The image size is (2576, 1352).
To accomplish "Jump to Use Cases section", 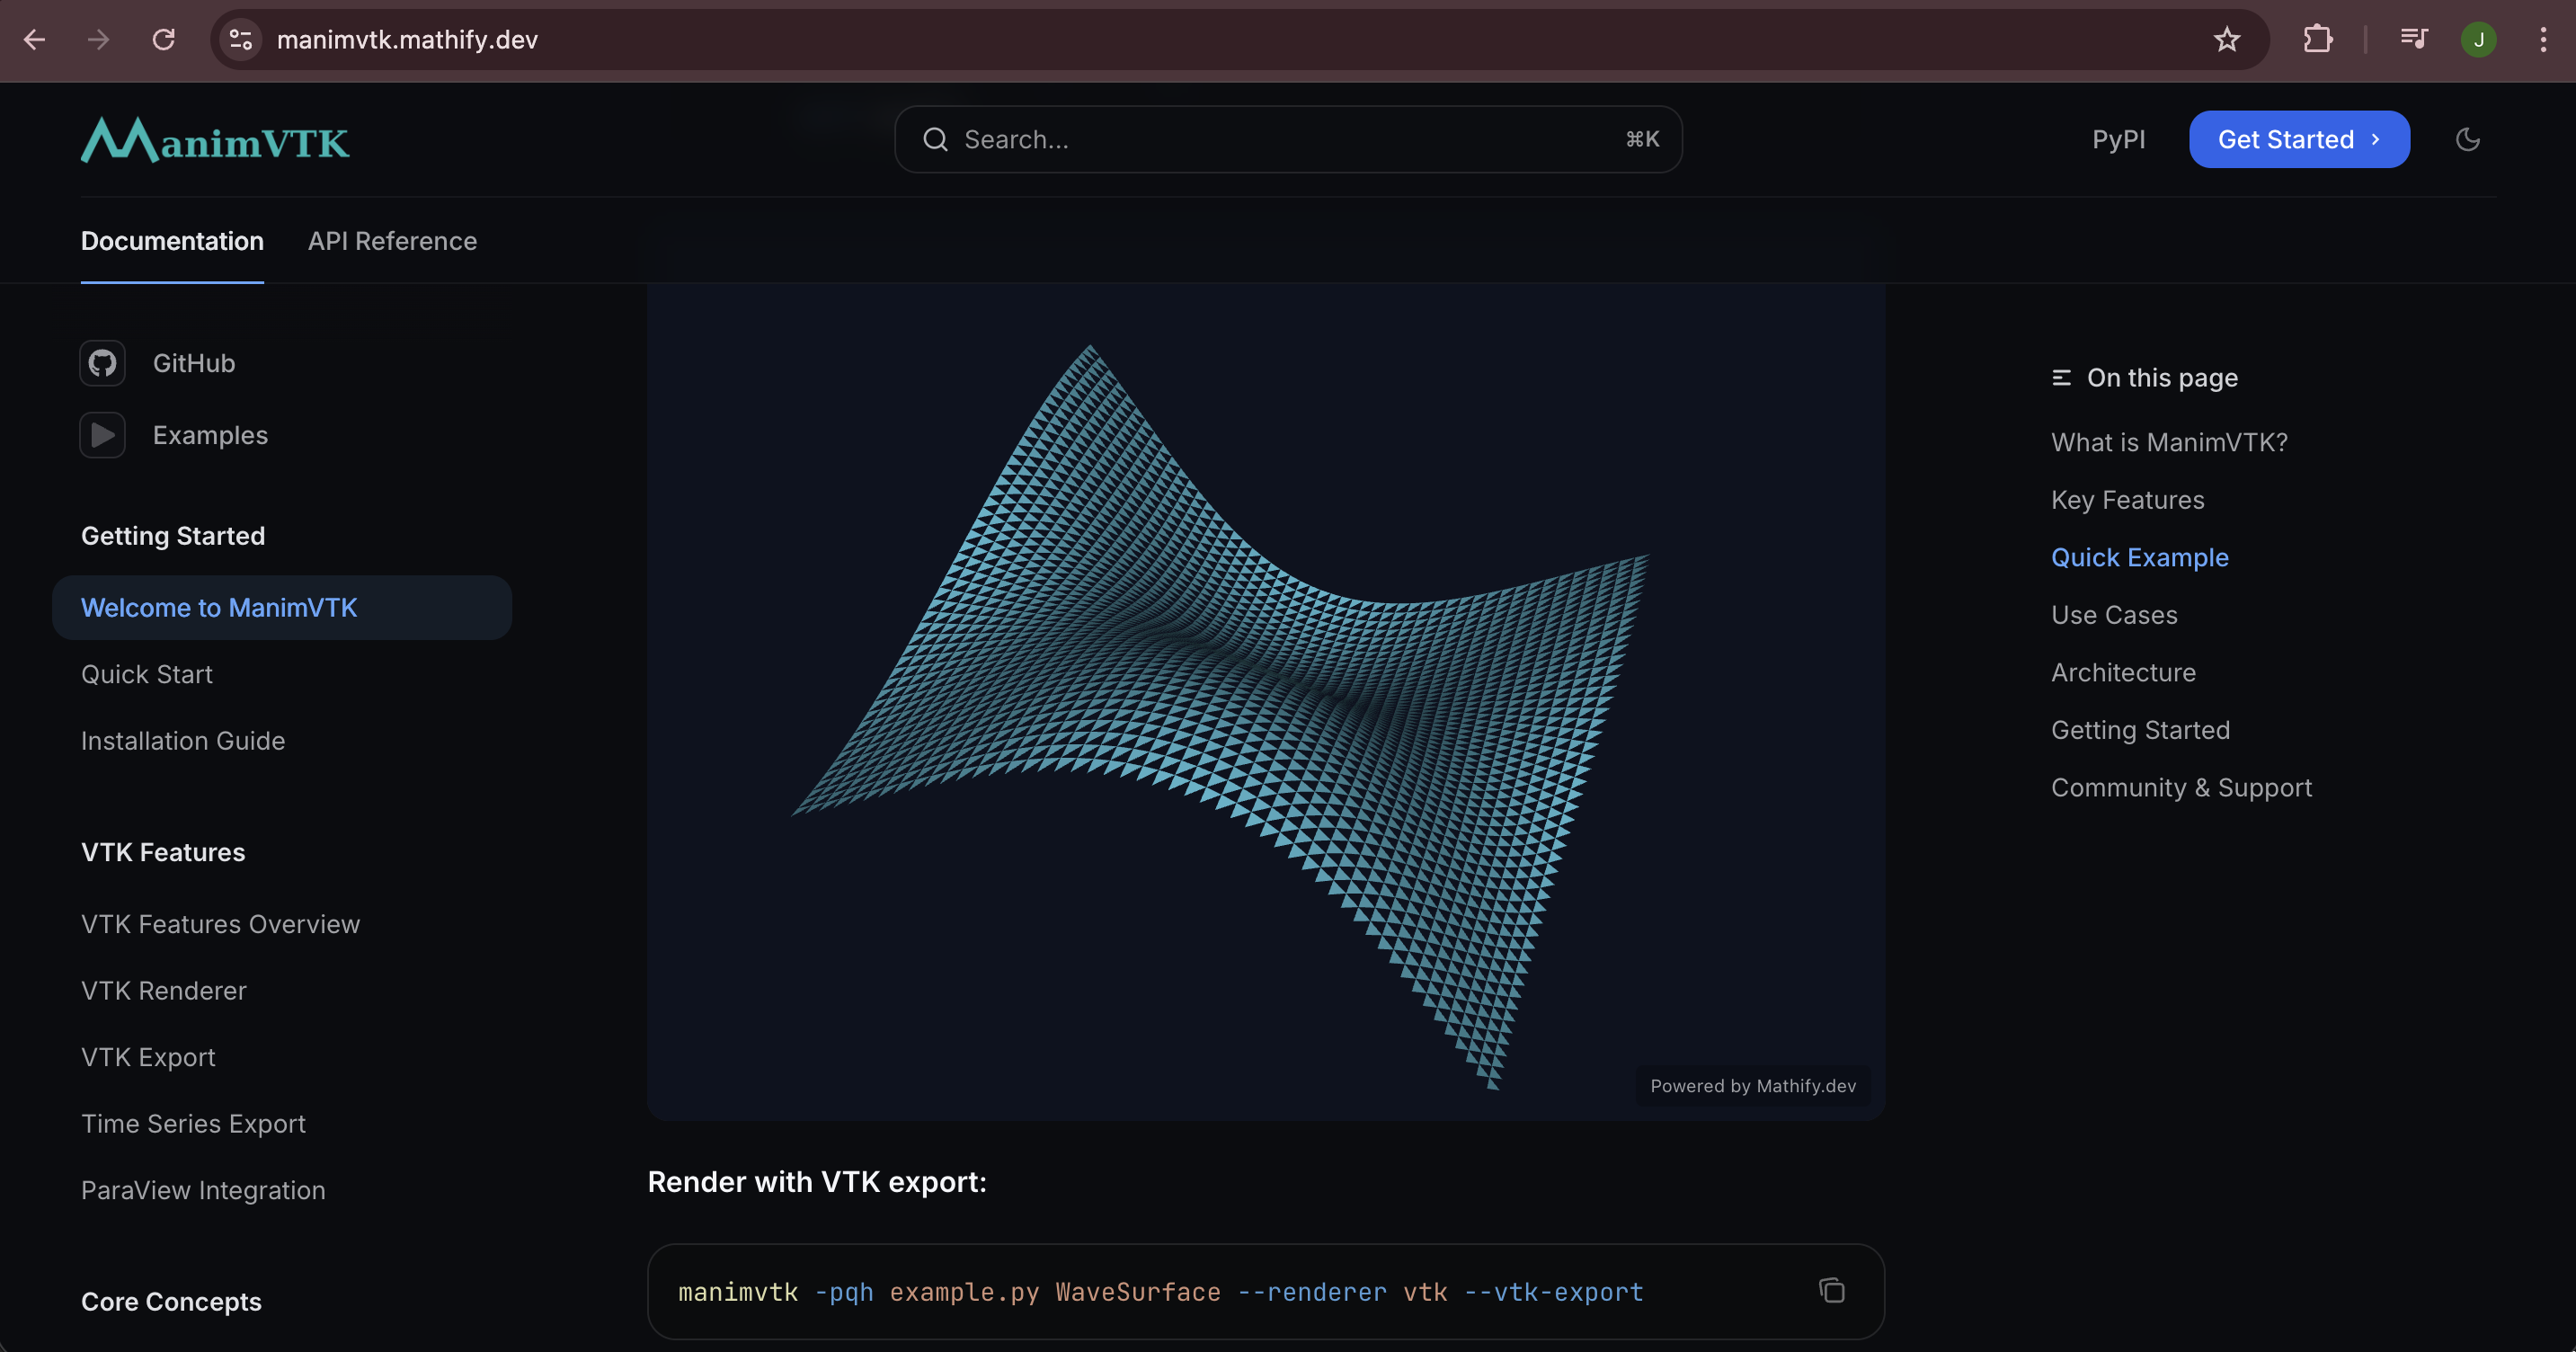I will click(x=2114, y=615).
